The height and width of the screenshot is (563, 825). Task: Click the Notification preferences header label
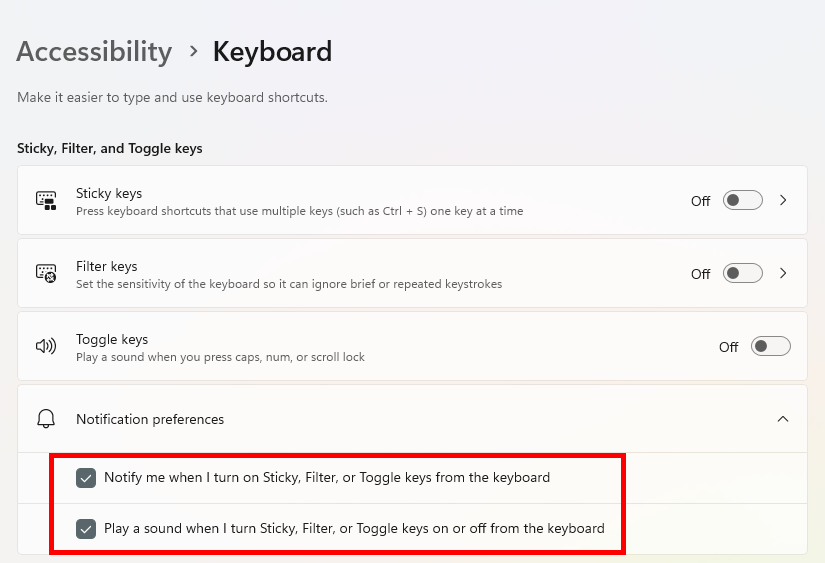(x=150, y=419)
